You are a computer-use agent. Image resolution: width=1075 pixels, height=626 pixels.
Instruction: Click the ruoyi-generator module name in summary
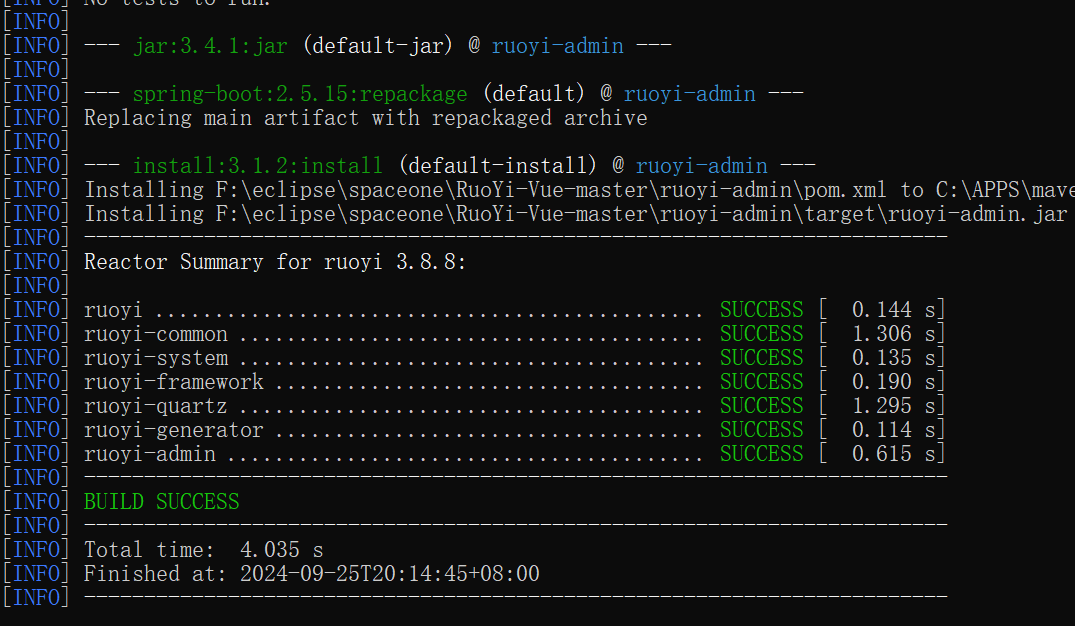(x=173, y=430)
